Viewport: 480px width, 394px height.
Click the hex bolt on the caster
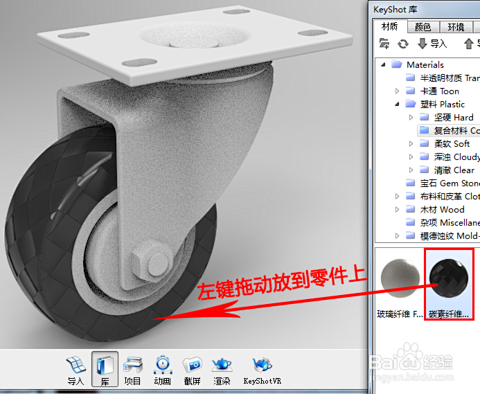click(152, 262)
